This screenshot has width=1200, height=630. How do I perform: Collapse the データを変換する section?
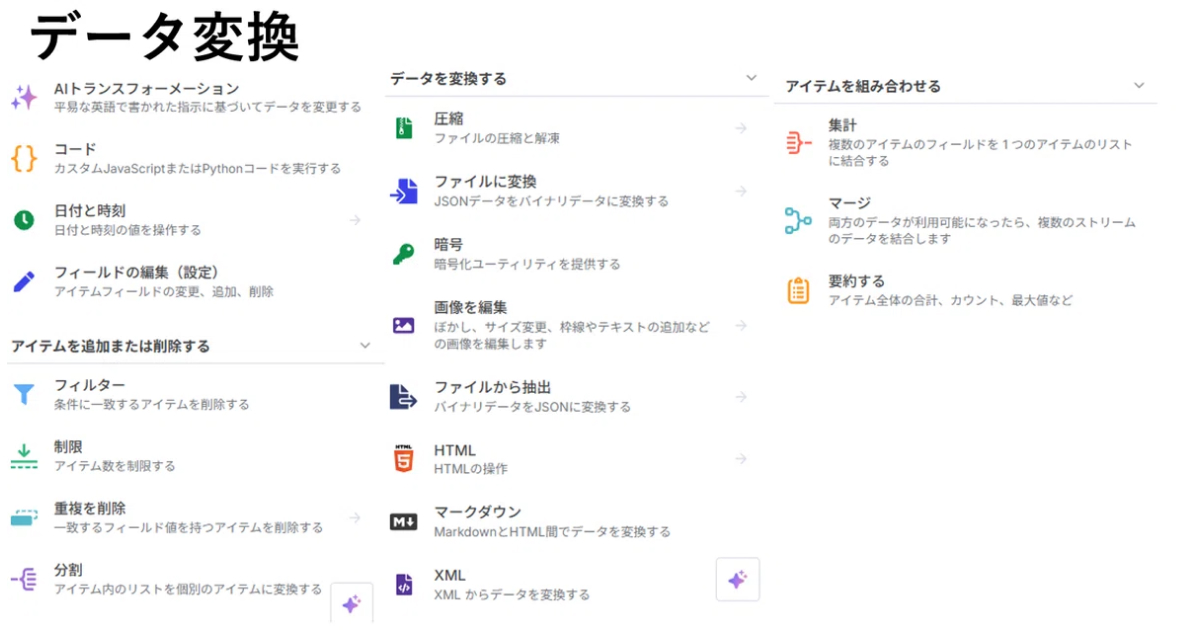752,78
